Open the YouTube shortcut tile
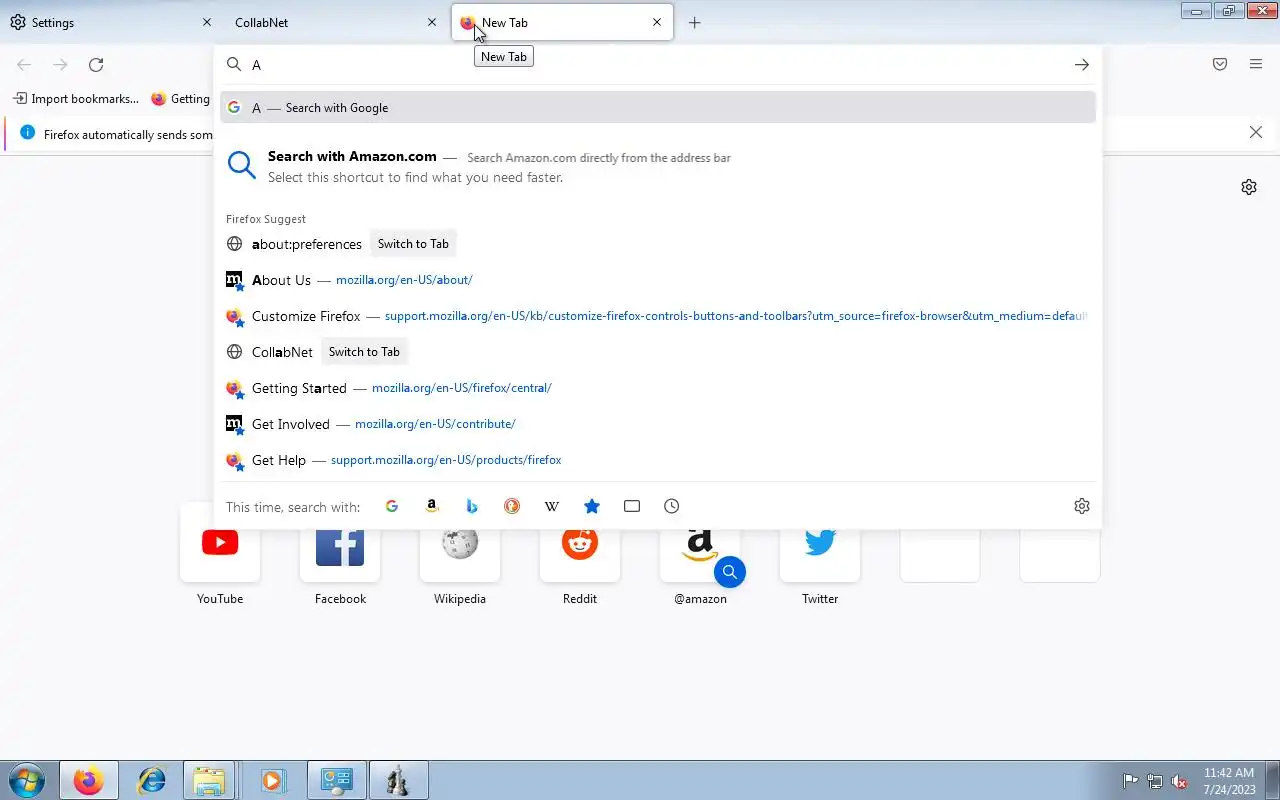 (220, 555)
